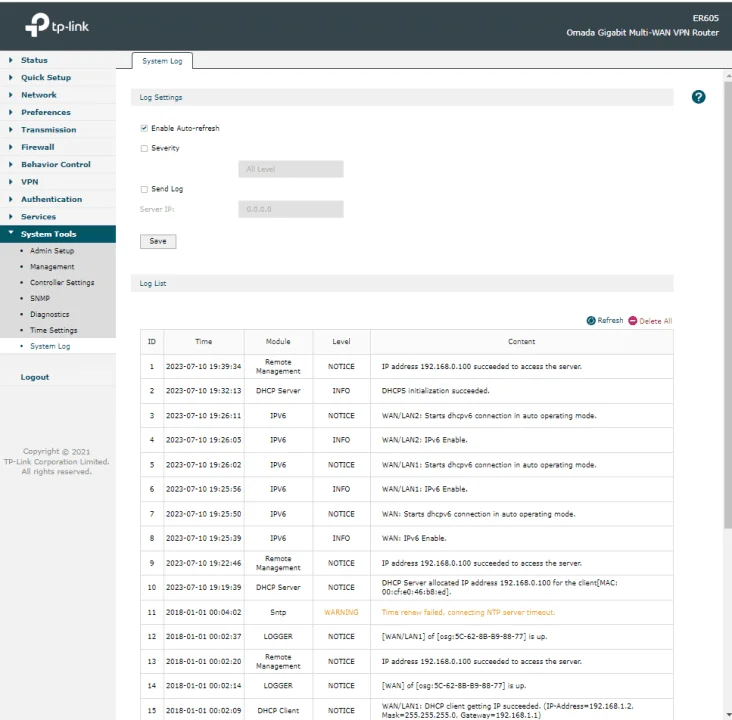Check the Send Log checkbox
The image size is (732, 720).
(x=144, y=189)
